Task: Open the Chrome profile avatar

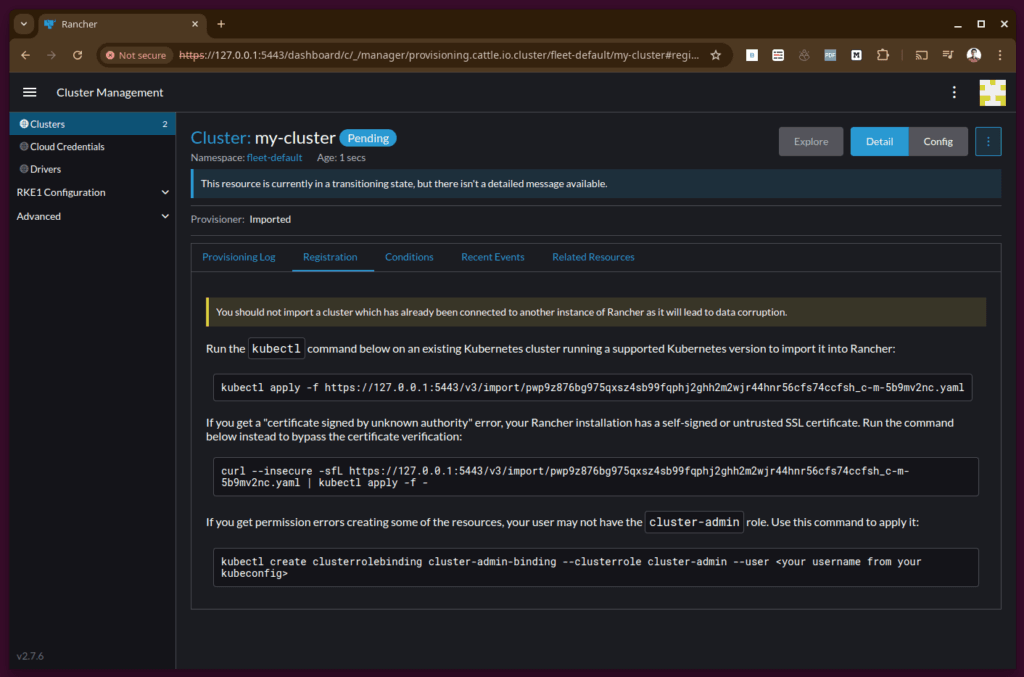Action: 974,55
